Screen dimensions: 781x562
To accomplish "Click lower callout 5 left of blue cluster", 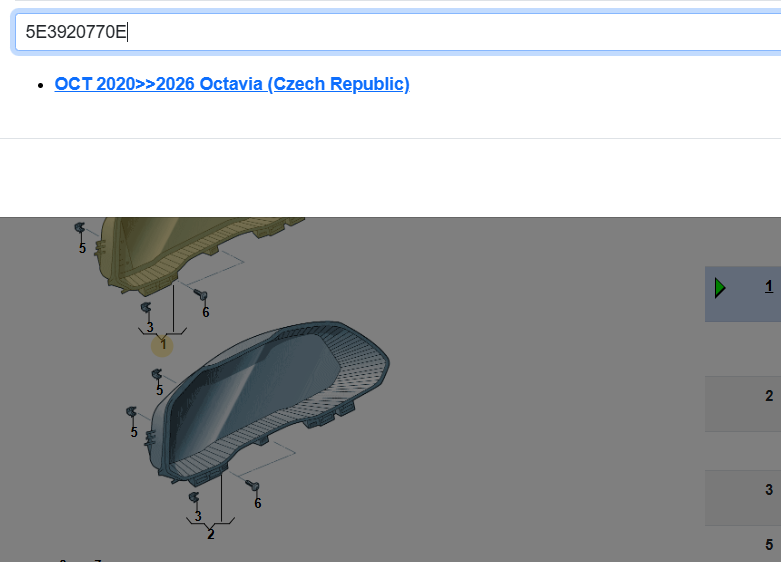I will 133,432.
